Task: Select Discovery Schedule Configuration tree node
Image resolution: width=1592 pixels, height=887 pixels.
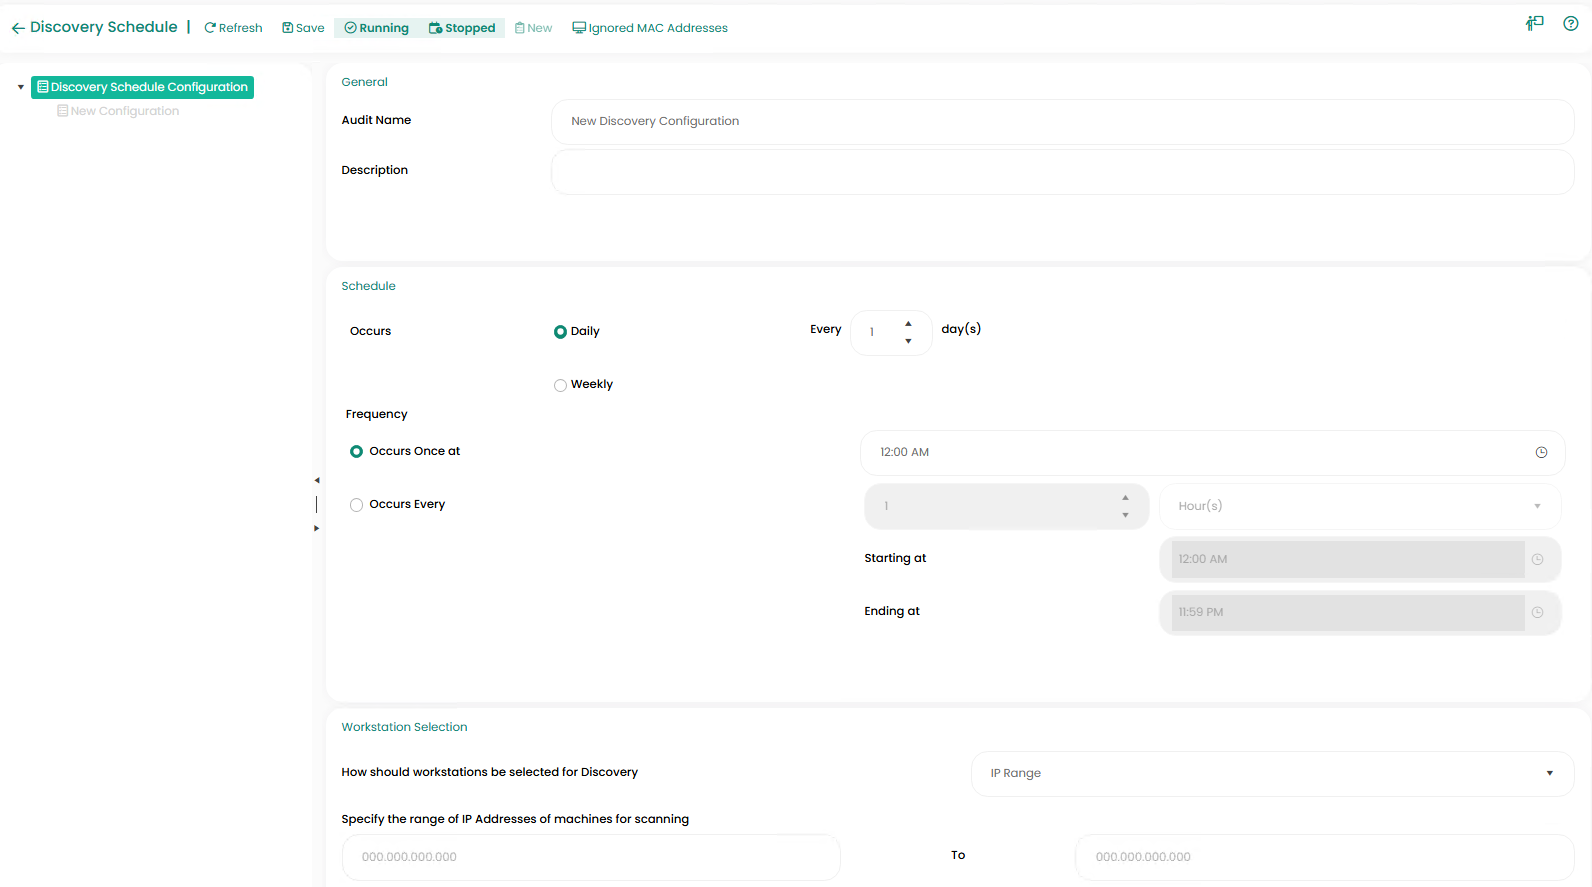Action: (x=142, y=87)
